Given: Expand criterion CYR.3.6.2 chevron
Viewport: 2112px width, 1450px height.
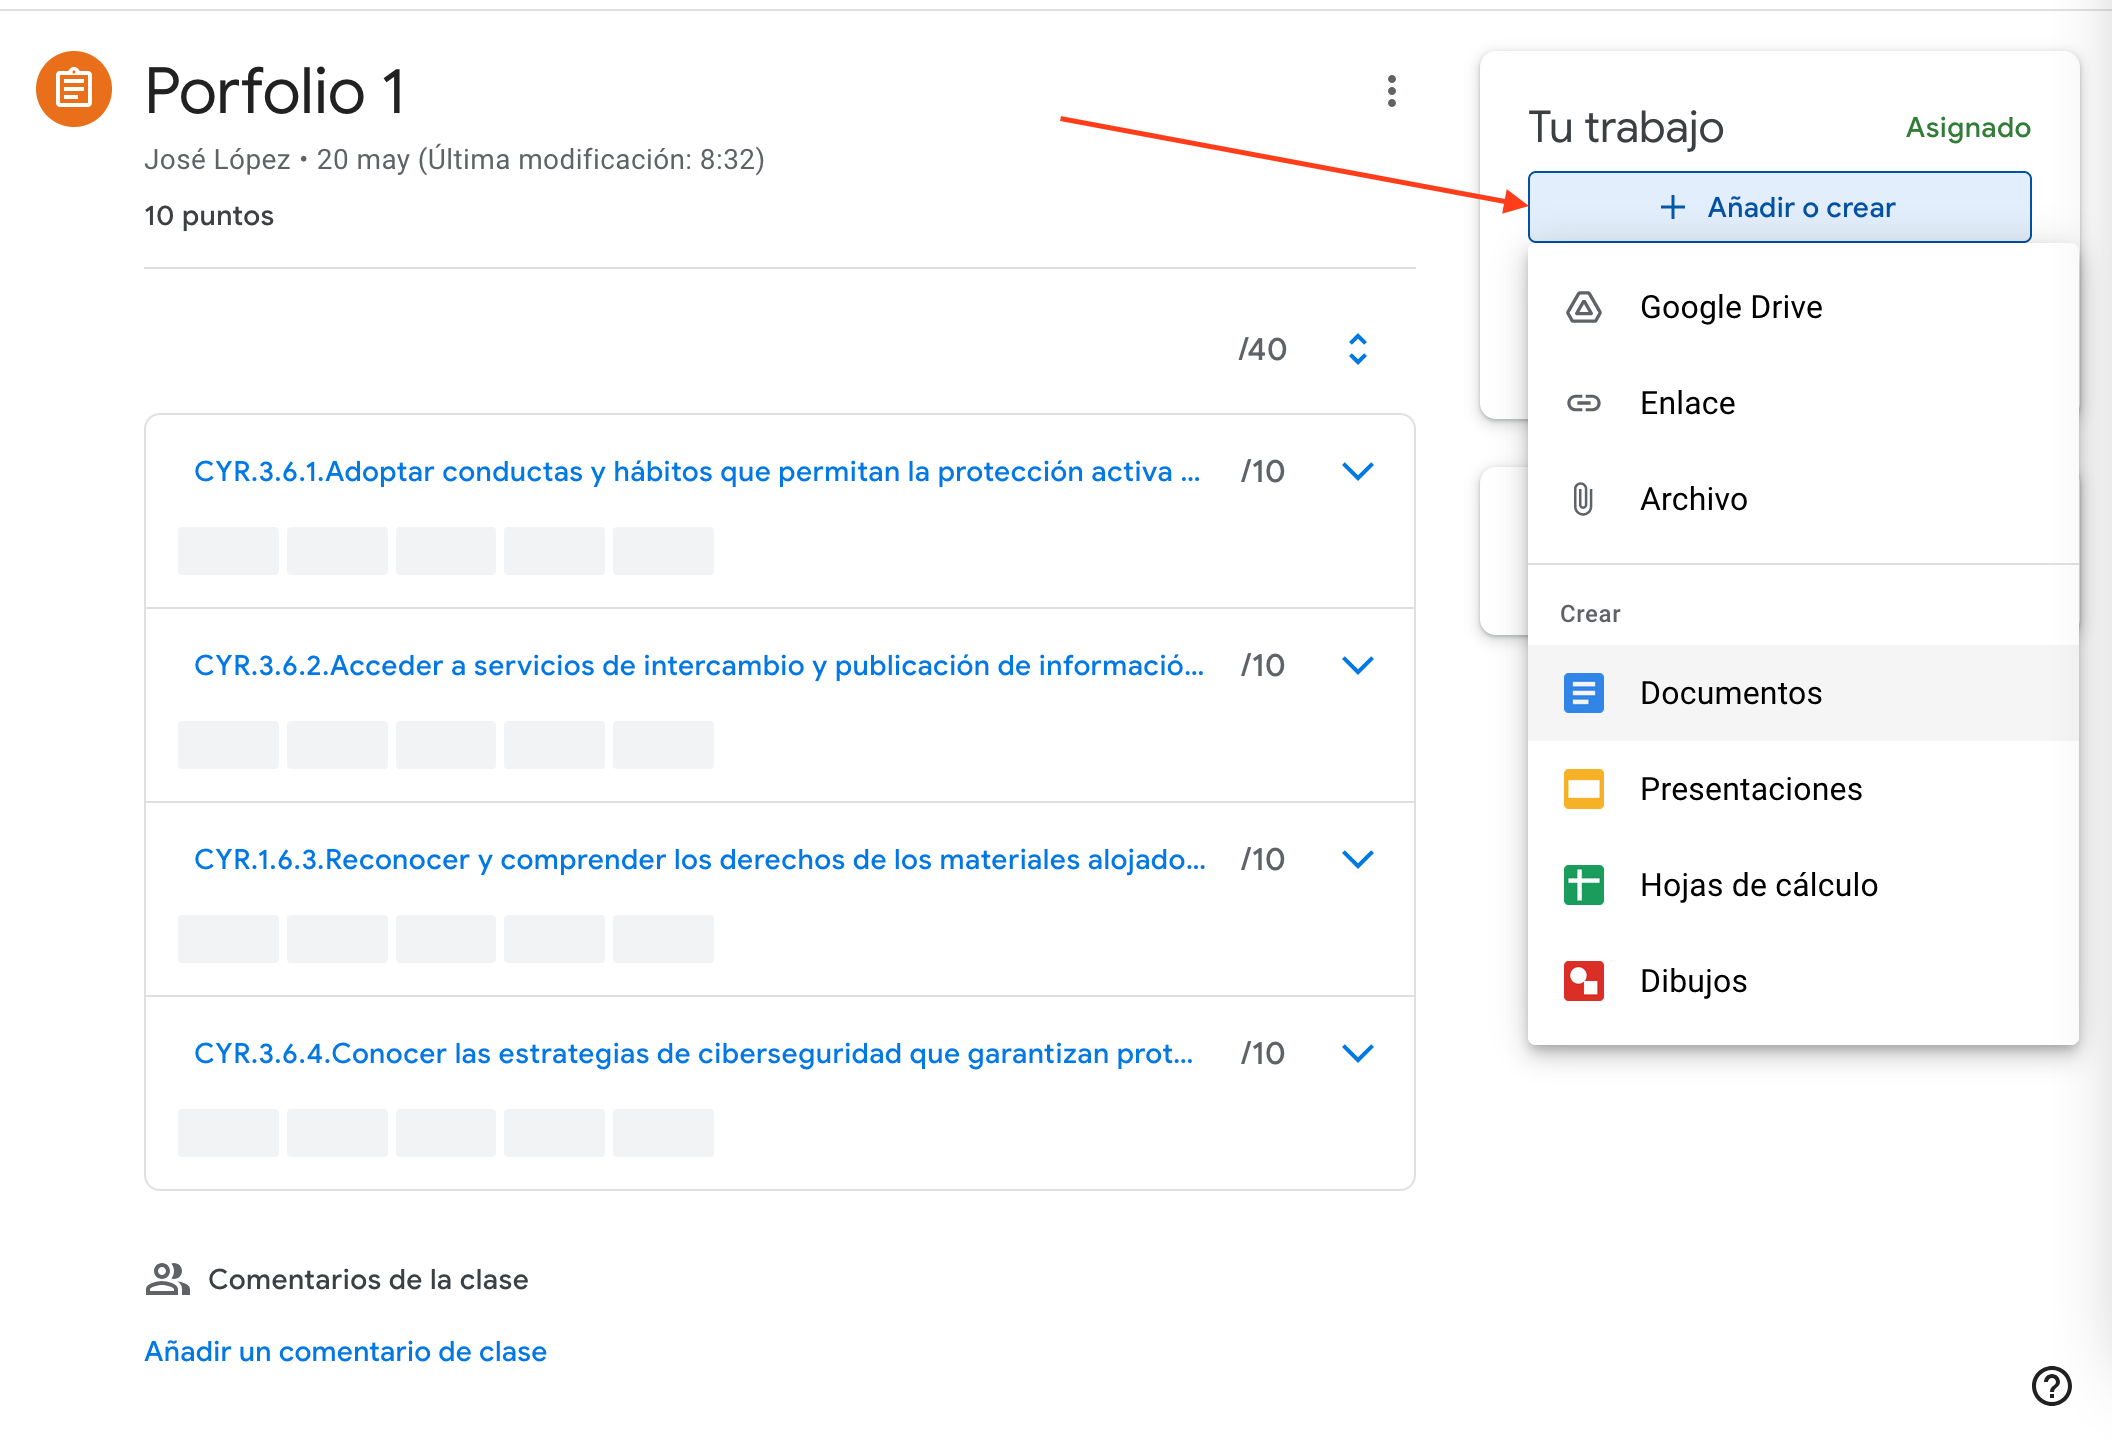Looking at the screenshot, I should tap(1357, 665).
